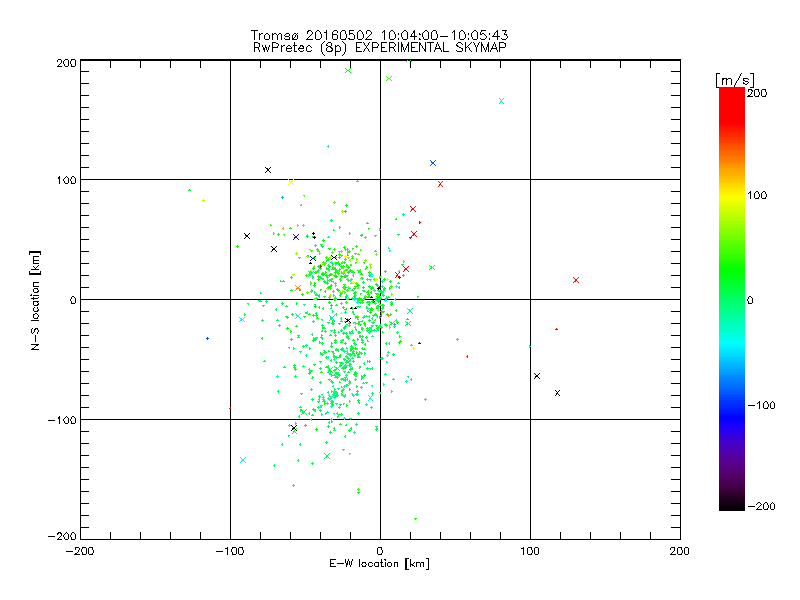Click the colorbar tick label "0"
800x600 pixels.
(x=750, y=301)
